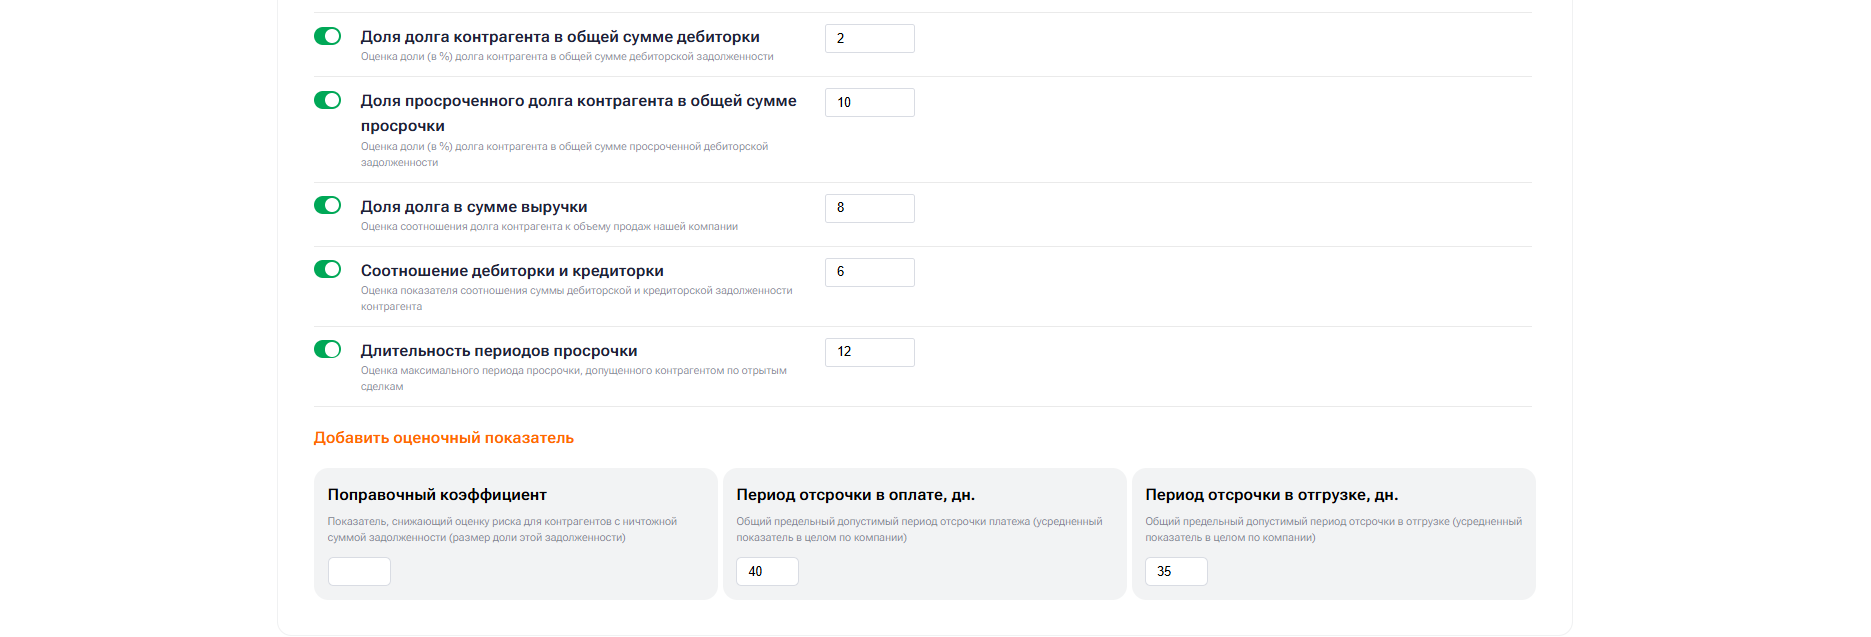
Task: Edit the payment deferral period field with 40
Action: click(767, 571)
